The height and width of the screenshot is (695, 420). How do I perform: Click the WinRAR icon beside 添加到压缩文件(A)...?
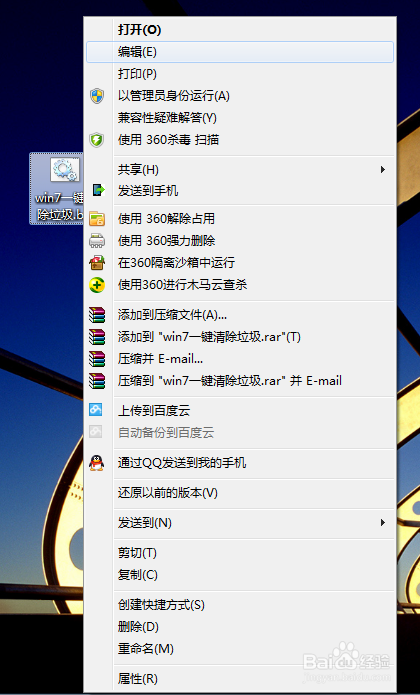point(97,315)
